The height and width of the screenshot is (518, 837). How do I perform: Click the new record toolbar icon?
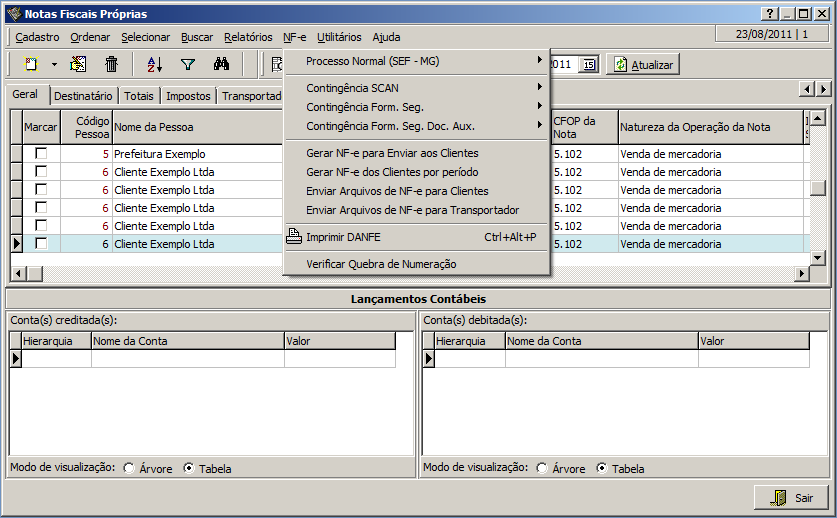[x=31, y=64]
